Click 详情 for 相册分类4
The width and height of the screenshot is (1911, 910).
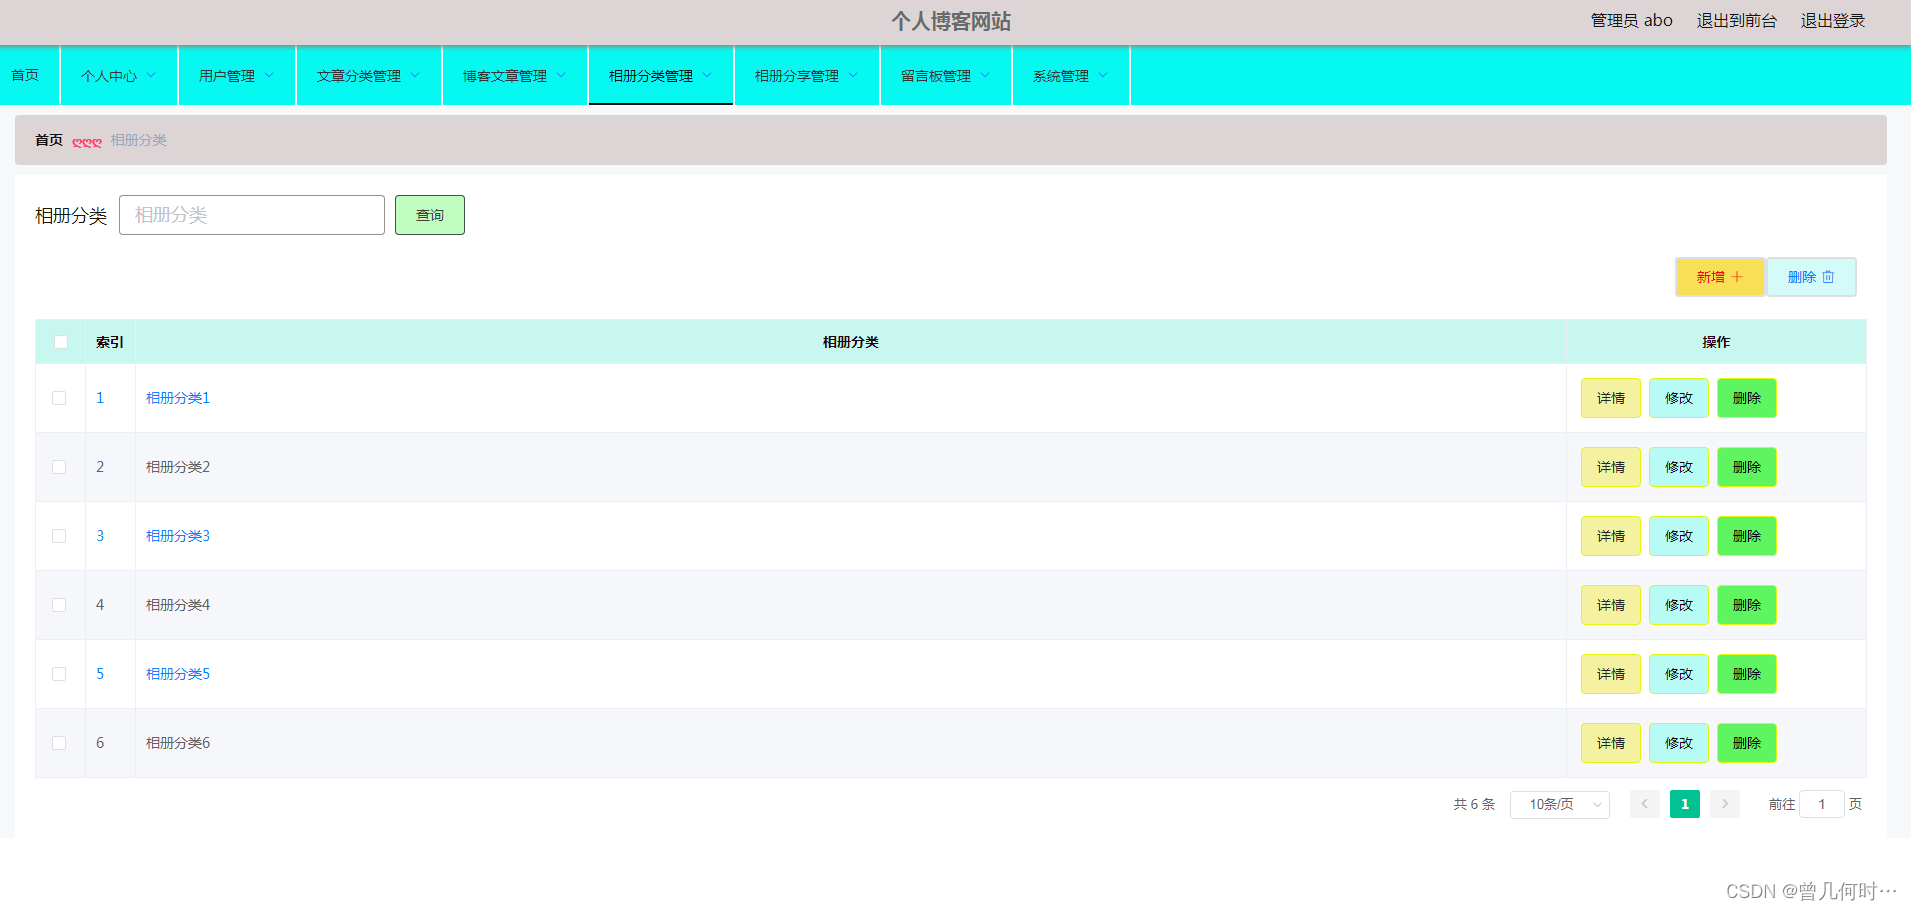(x=1611, y=605)
